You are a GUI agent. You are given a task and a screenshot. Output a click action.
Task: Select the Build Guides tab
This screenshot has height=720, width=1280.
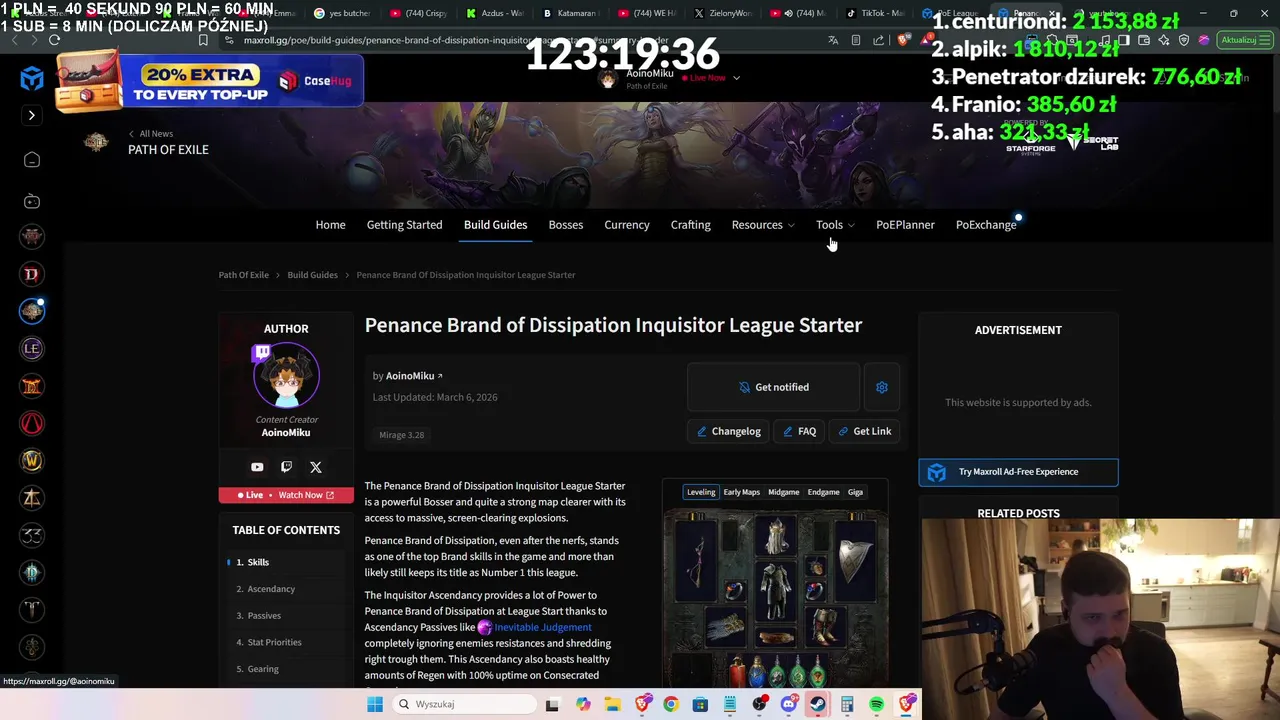tap(495, 225)
